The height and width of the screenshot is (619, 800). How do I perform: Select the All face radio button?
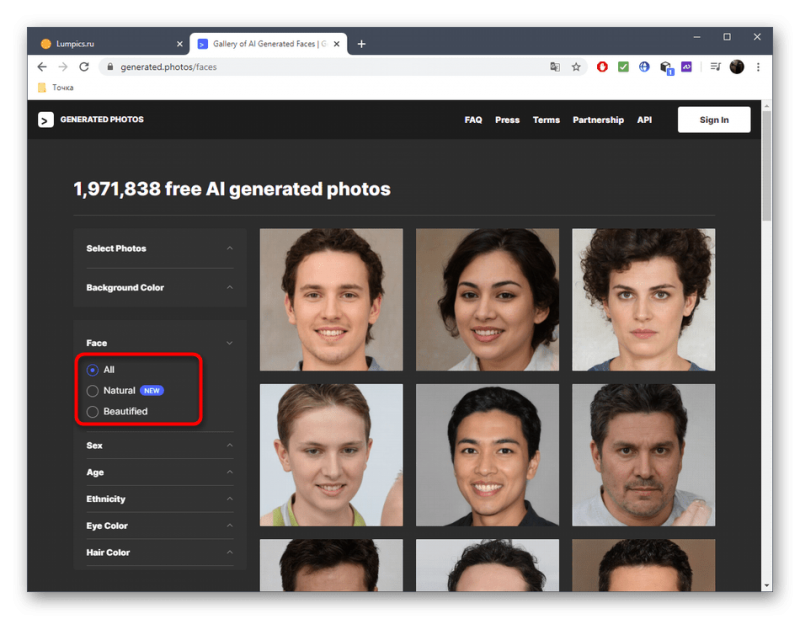pos(92,370)
